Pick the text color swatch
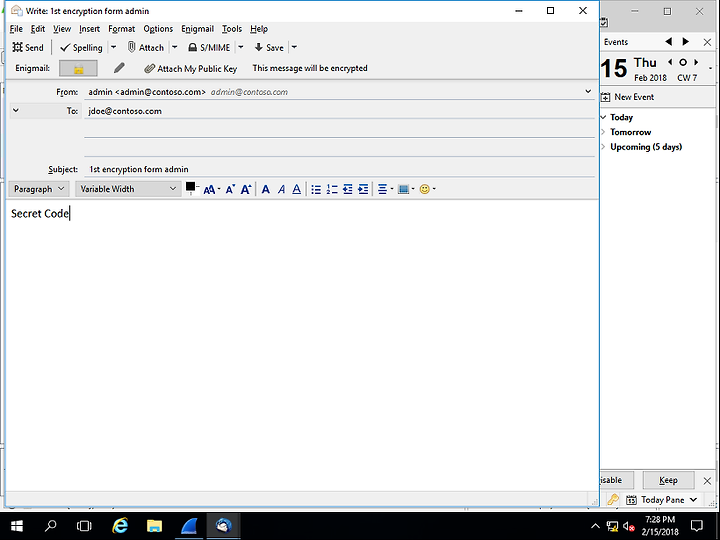 pos(190,187)
